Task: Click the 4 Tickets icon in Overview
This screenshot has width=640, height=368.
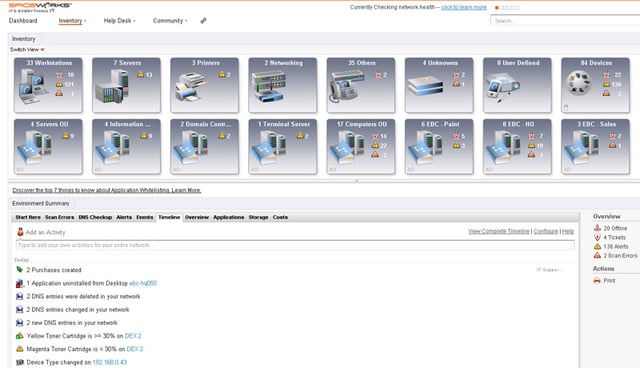Action: pos(597,237)
